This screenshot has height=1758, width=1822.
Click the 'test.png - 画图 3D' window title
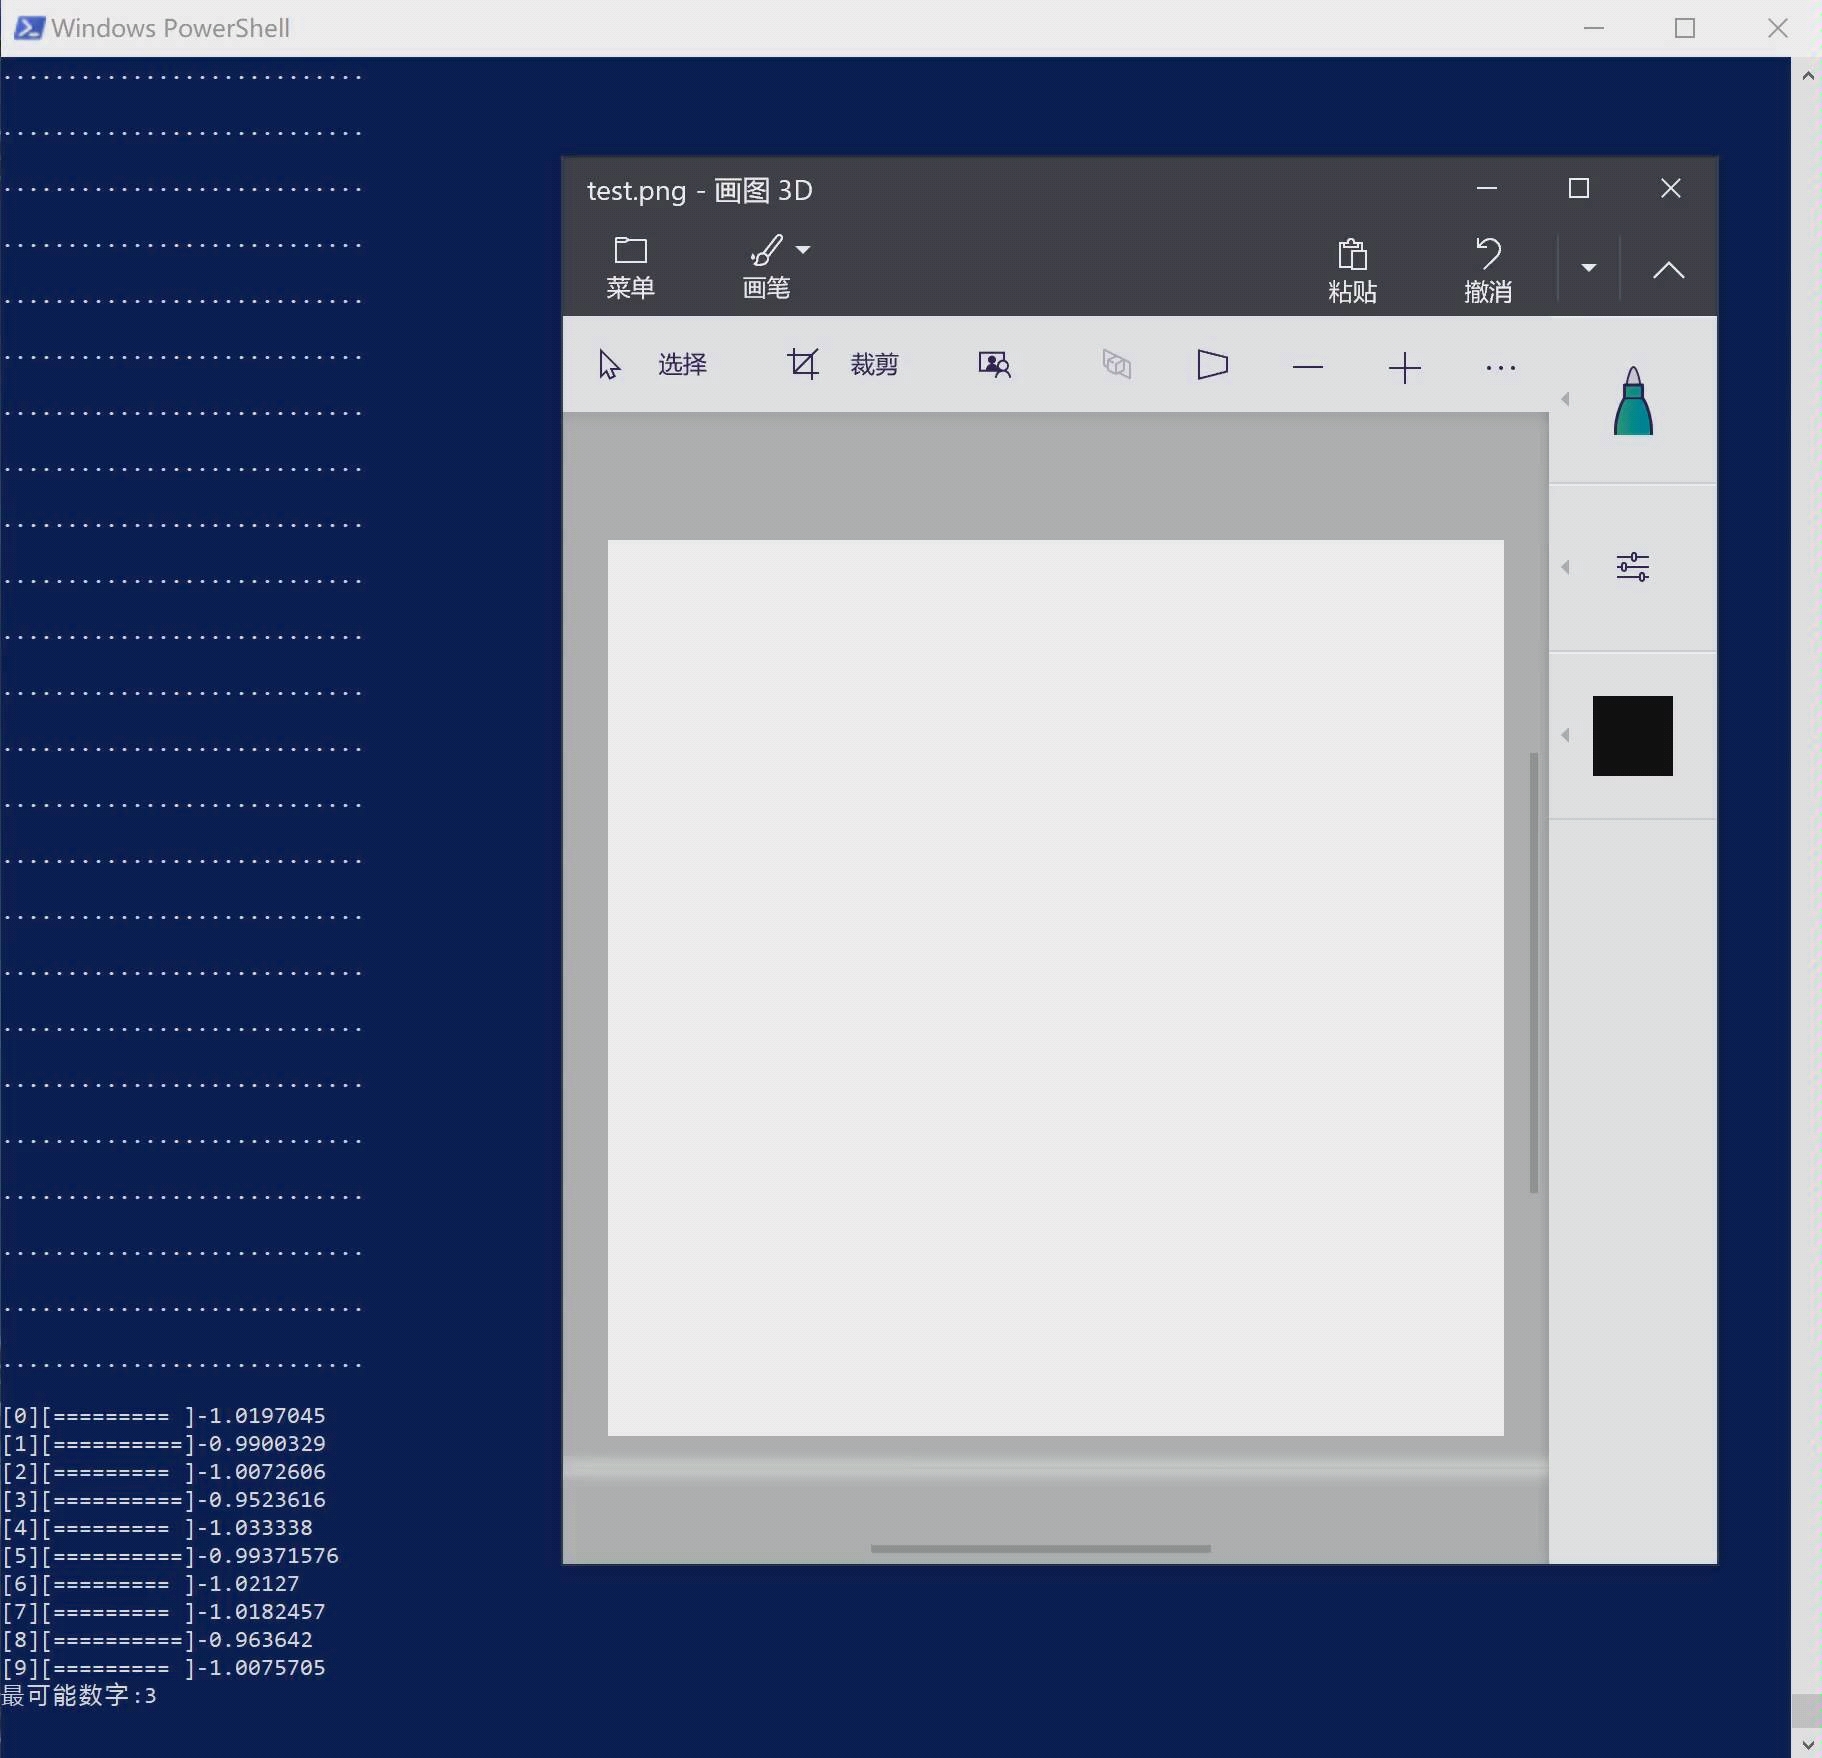(699, 190)
